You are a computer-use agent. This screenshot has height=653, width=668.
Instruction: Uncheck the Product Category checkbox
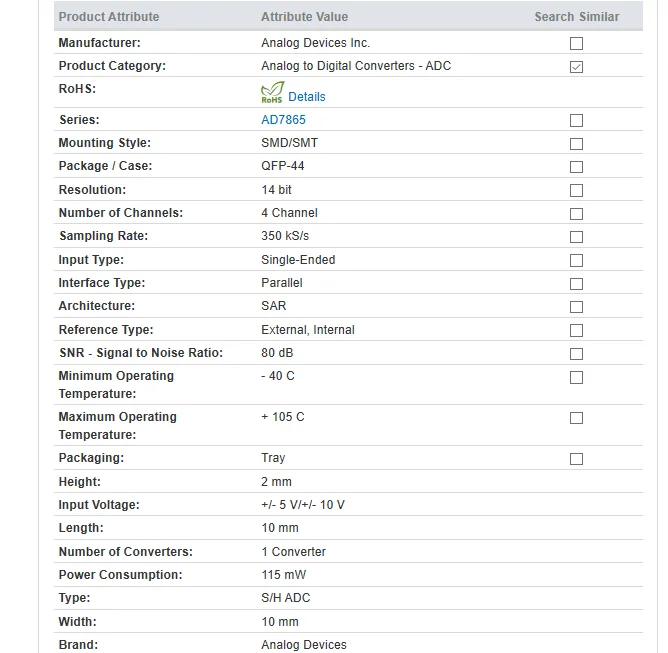[576, 67]
